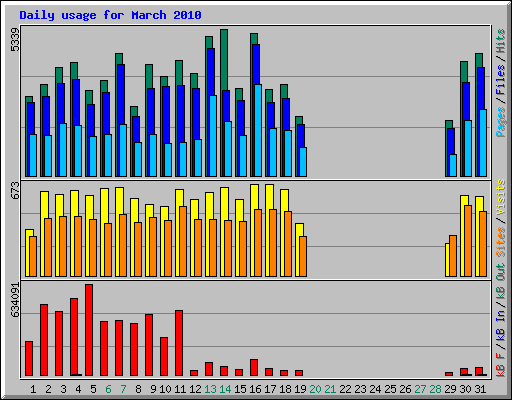This screenshot has height=400, width=512.
Task: Click the yellow Visits bar for day 17
Action: (x=269, y=197)
